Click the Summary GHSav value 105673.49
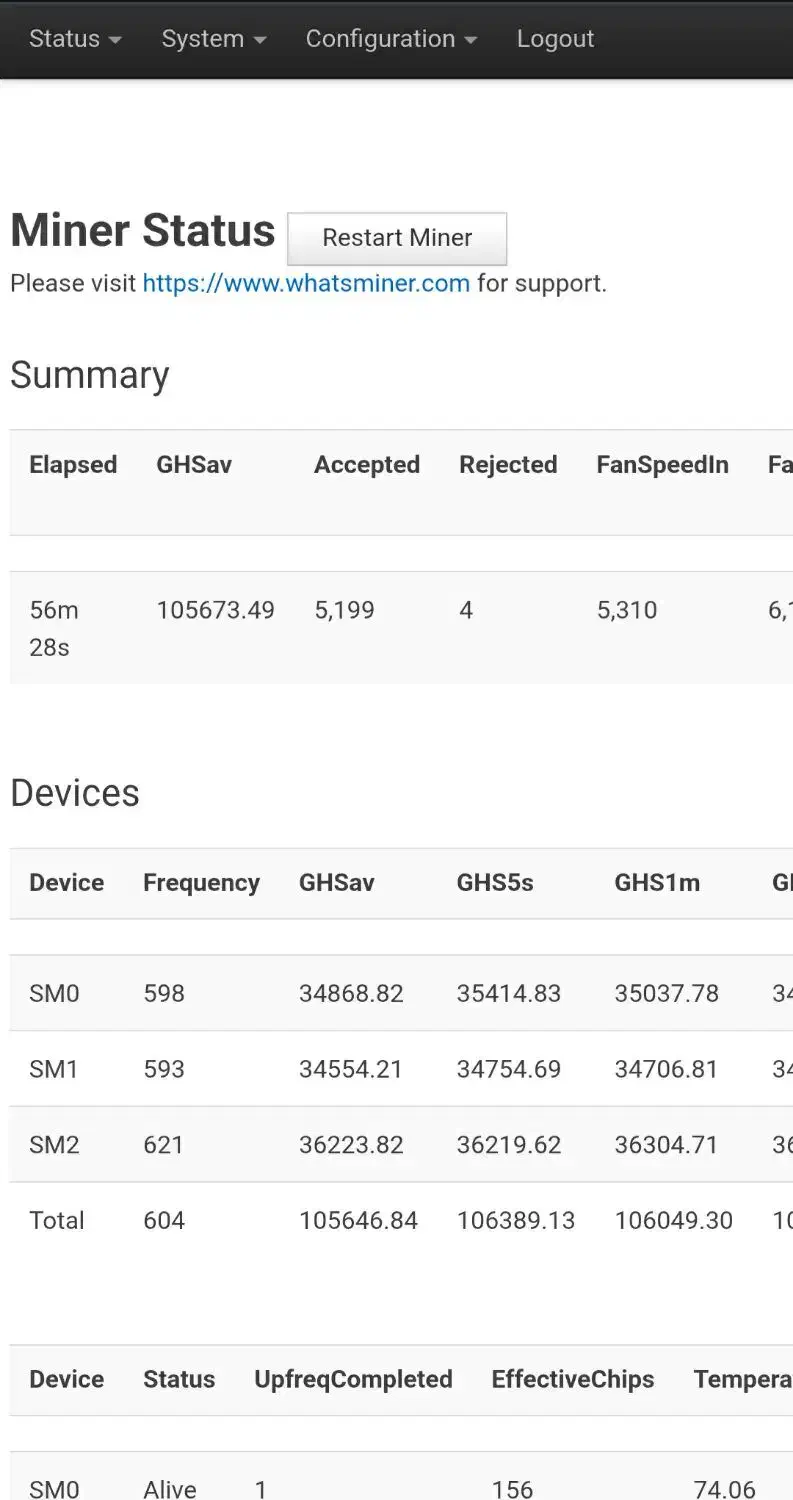This screenshot has width=793, height=1500. pyautogui.click(x=215, y=610)
